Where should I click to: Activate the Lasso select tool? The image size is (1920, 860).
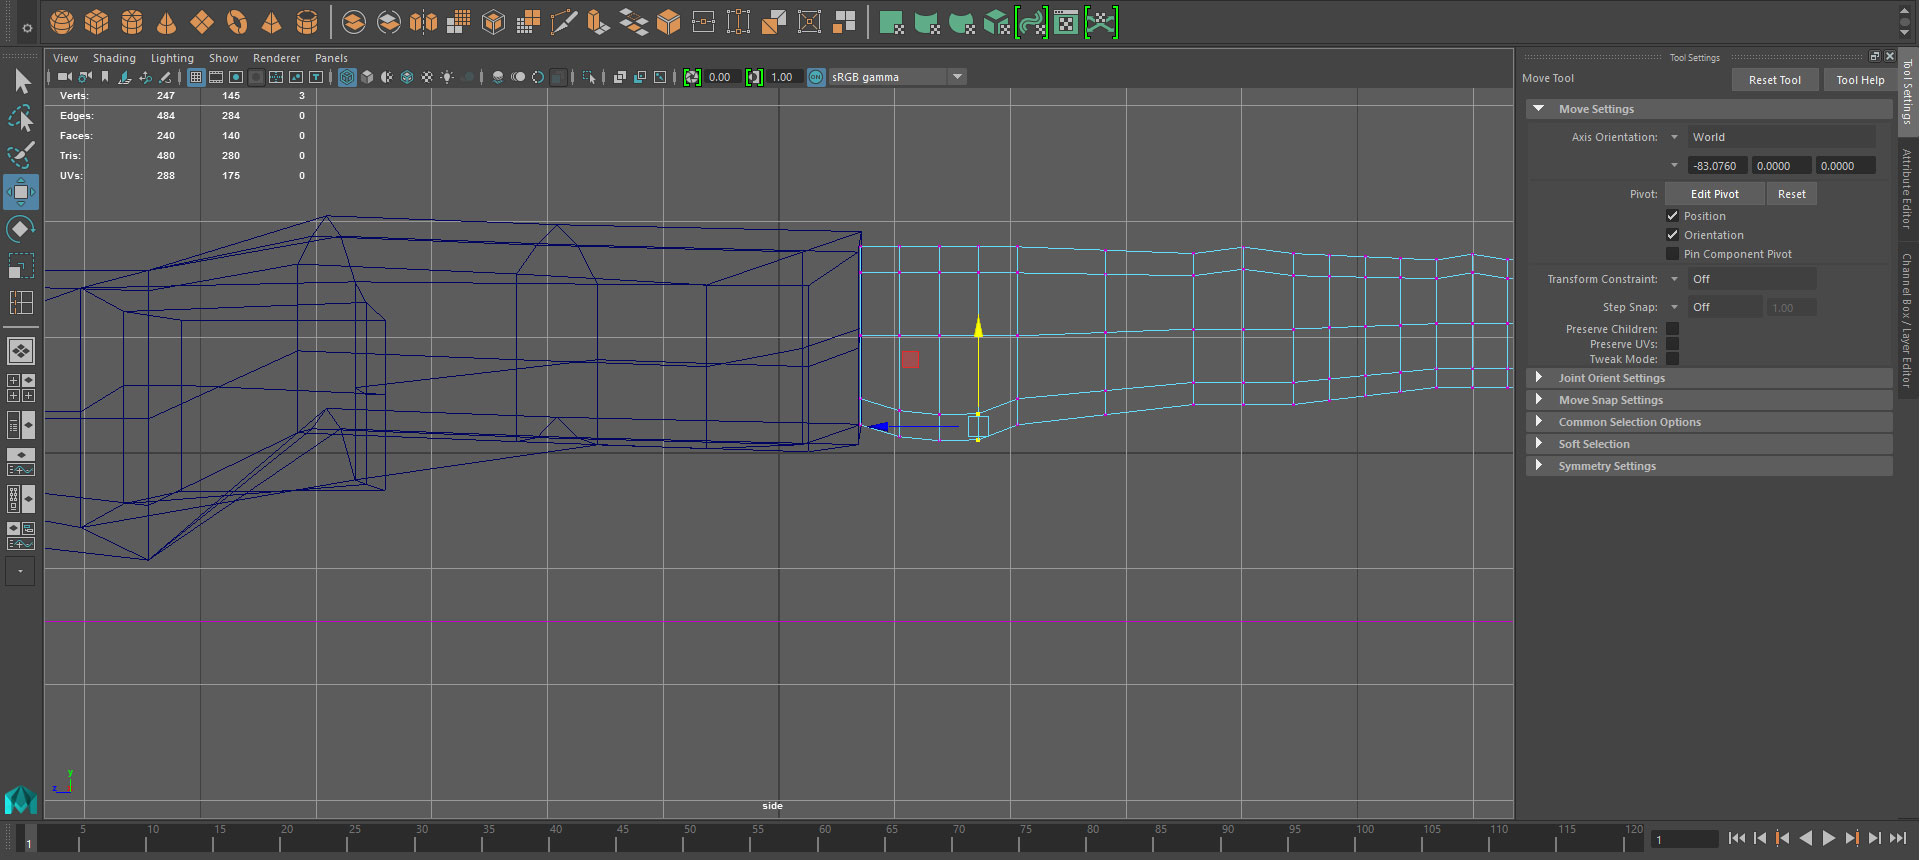tap(21, 118)
